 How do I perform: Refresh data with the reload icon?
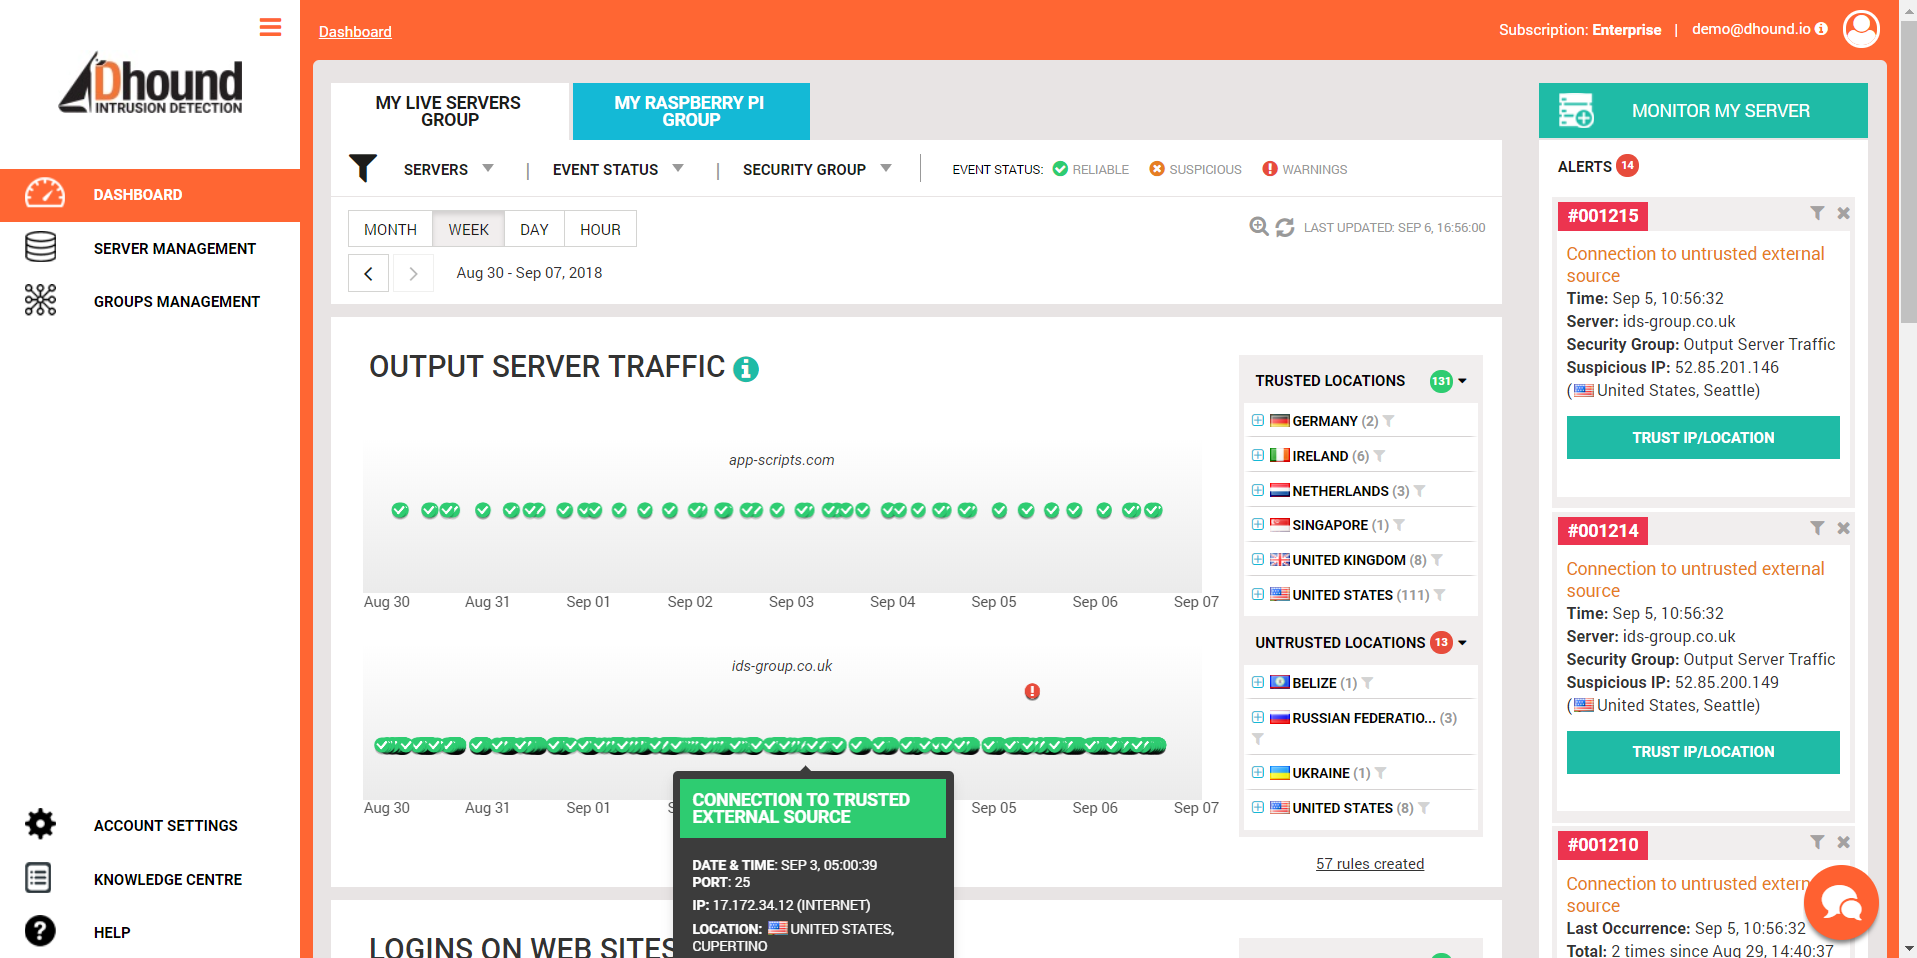point(1285,228)
